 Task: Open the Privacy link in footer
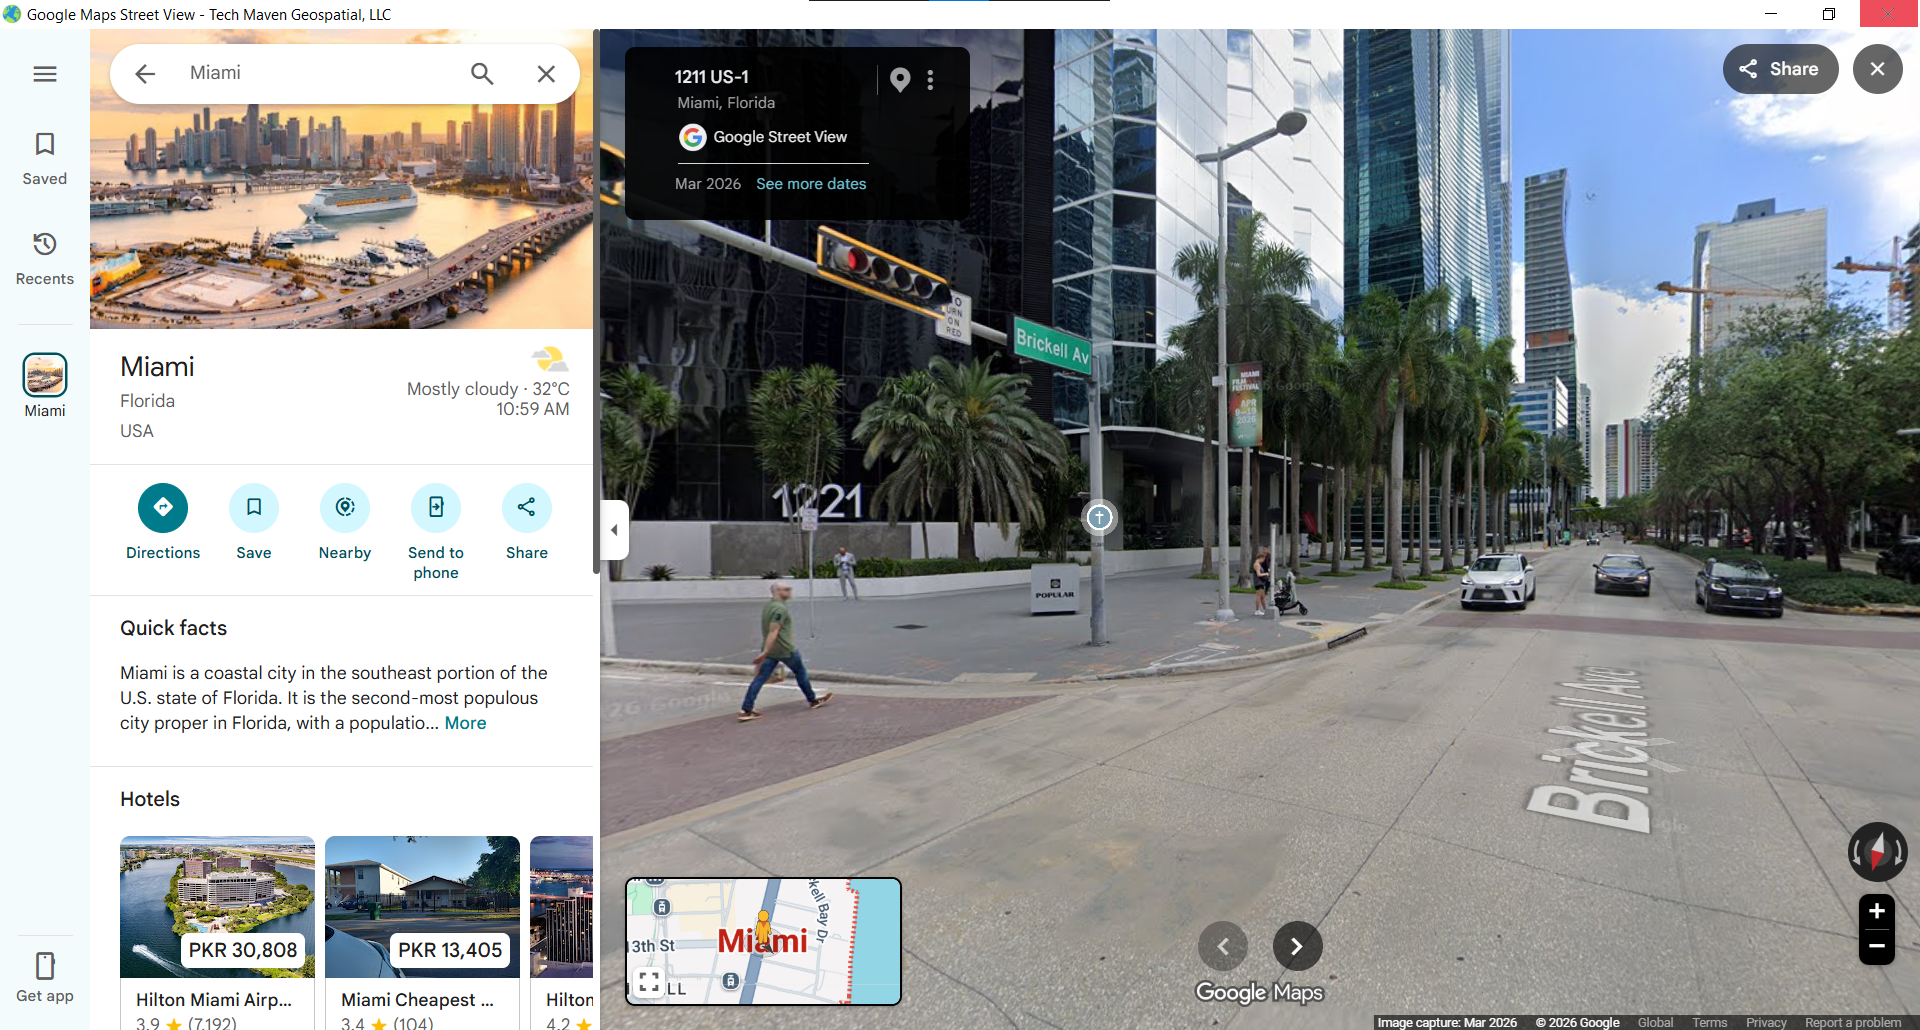(x=1766, y=1022)
